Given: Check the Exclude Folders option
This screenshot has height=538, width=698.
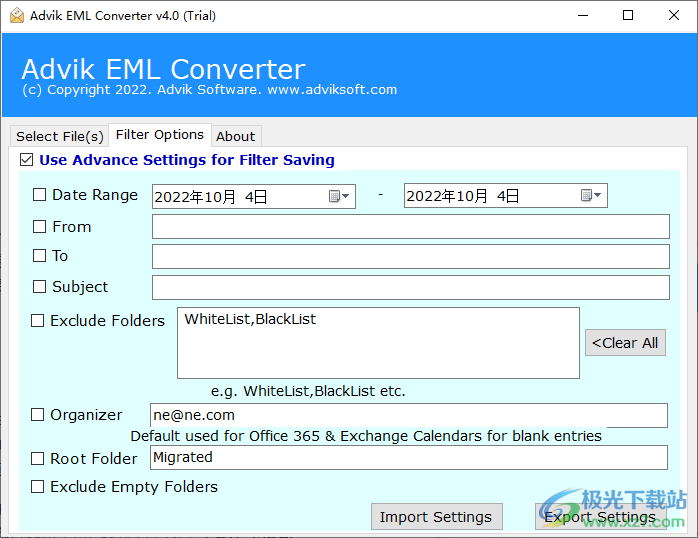Looking at the screenshot, I should point(37,320).
